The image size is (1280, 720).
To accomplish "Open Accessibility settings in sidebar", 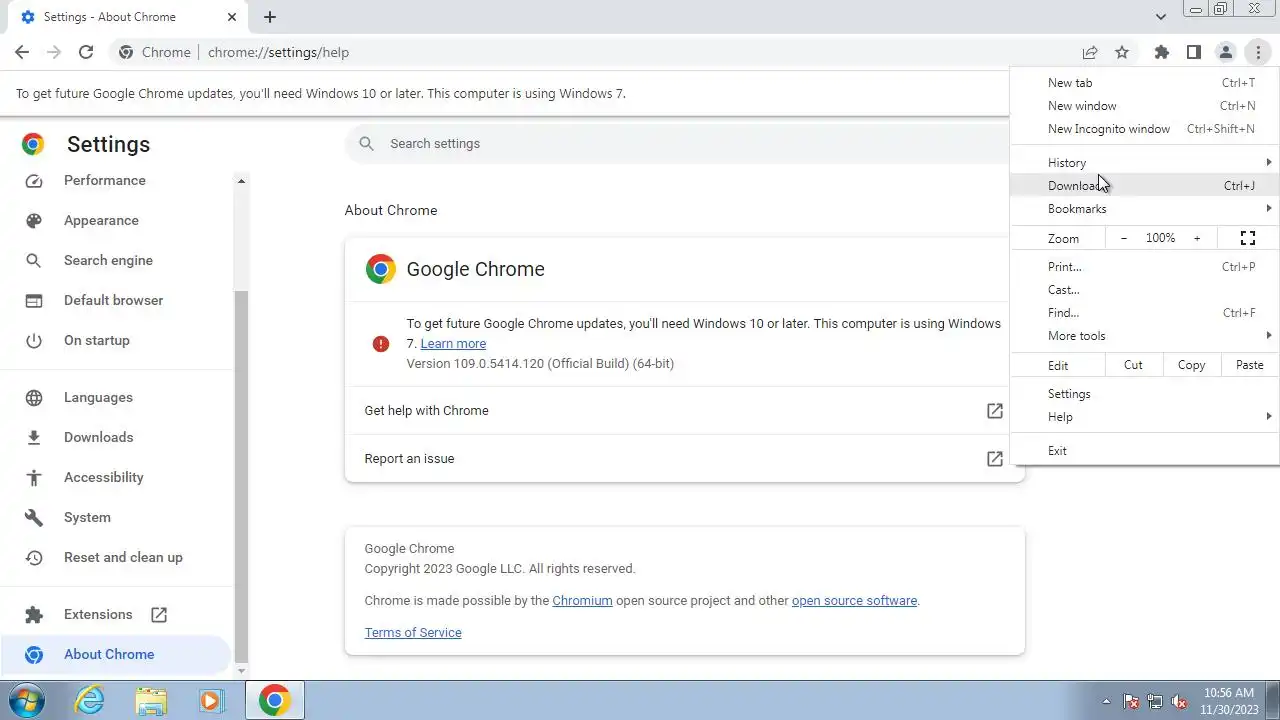I will (104, 477).
